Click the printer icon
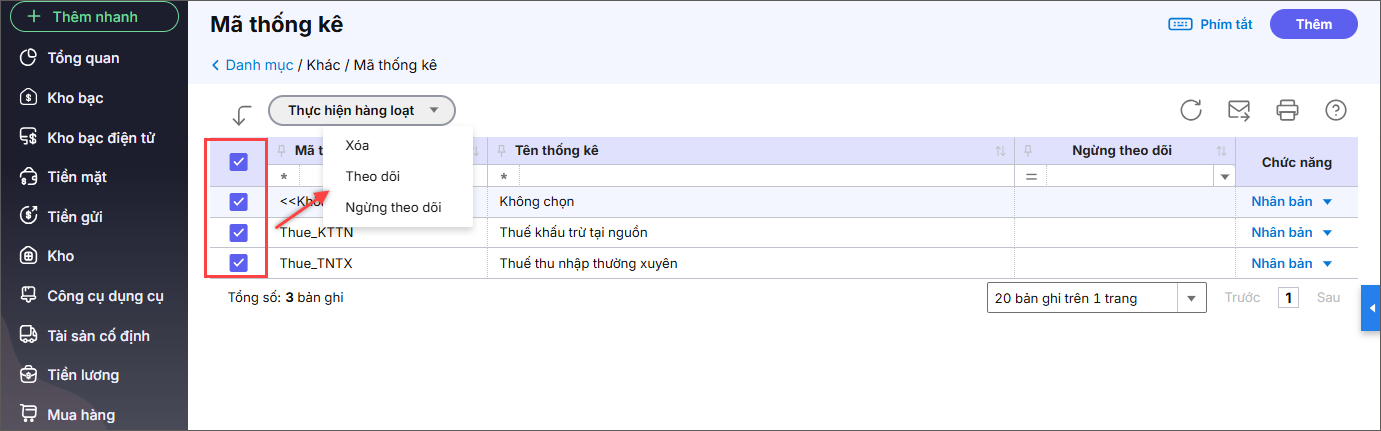Screen dimensions: 1381x431 tap(1287, 110)
